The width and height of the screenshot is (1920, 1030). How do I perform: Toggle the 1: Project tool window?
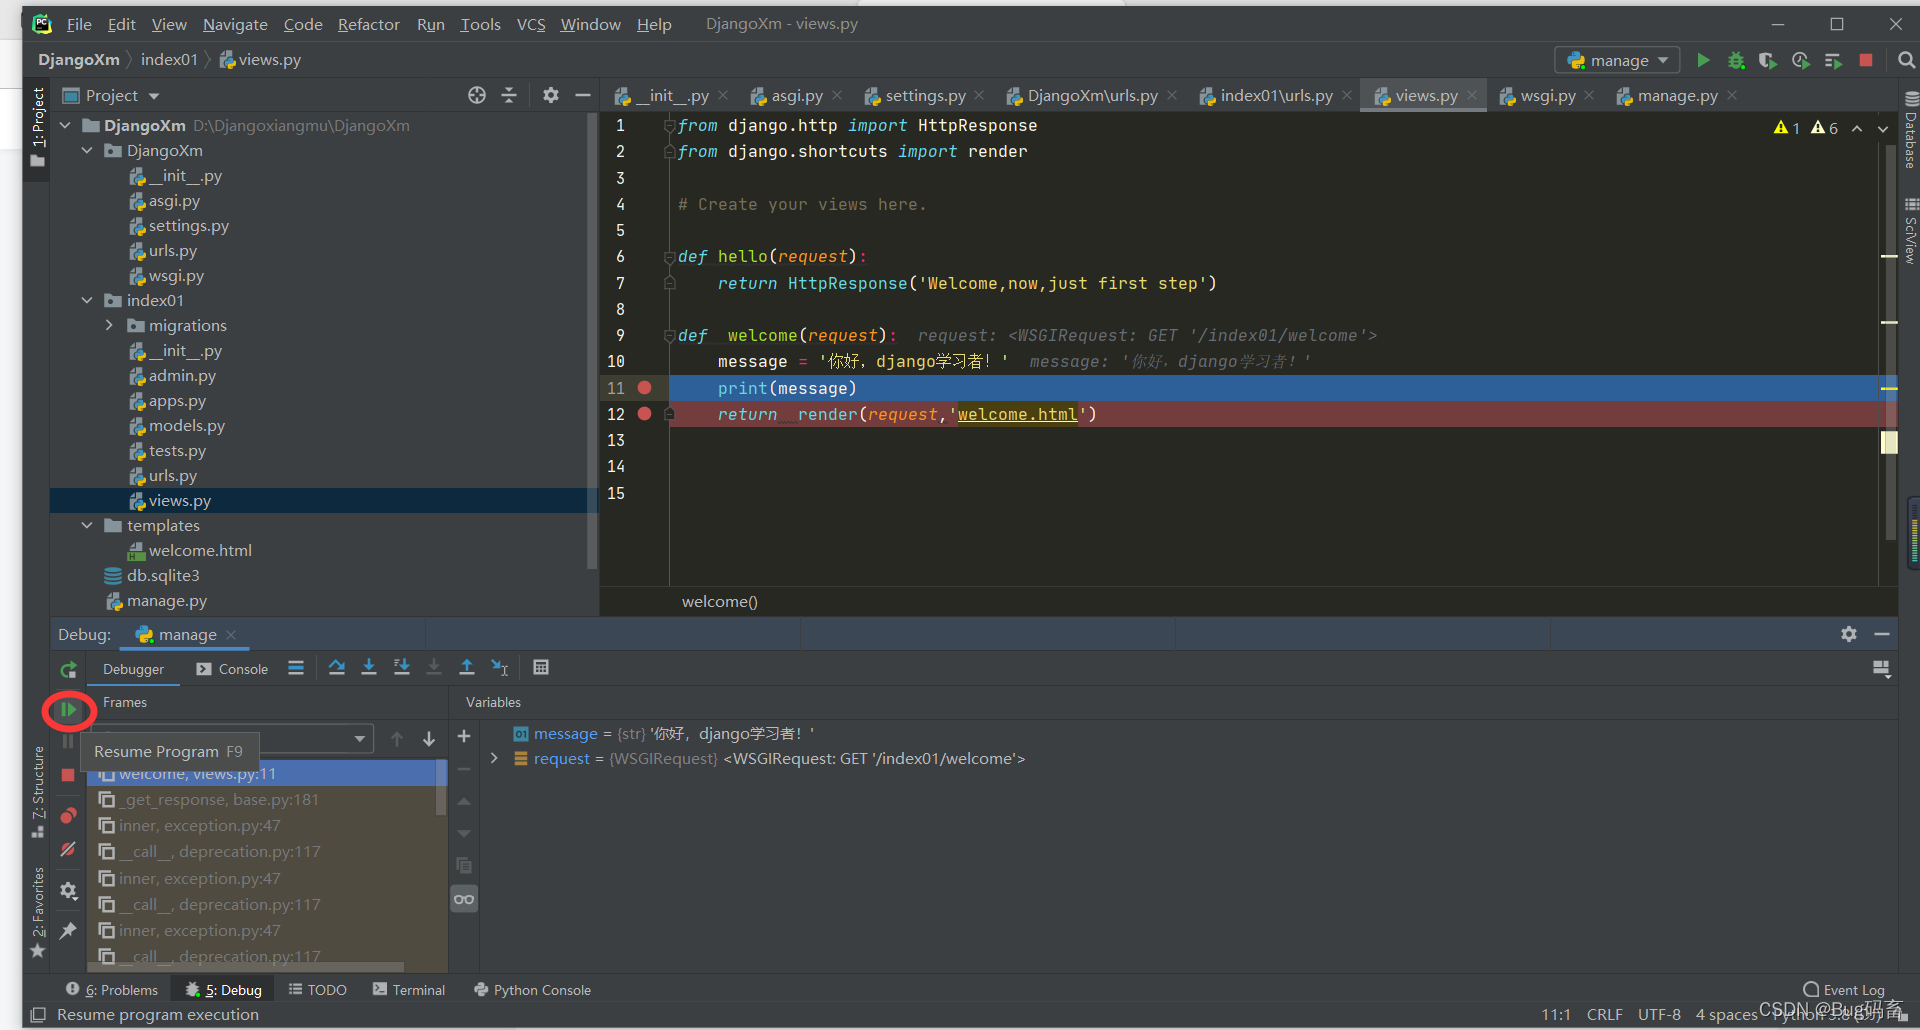tap(38, 125)
